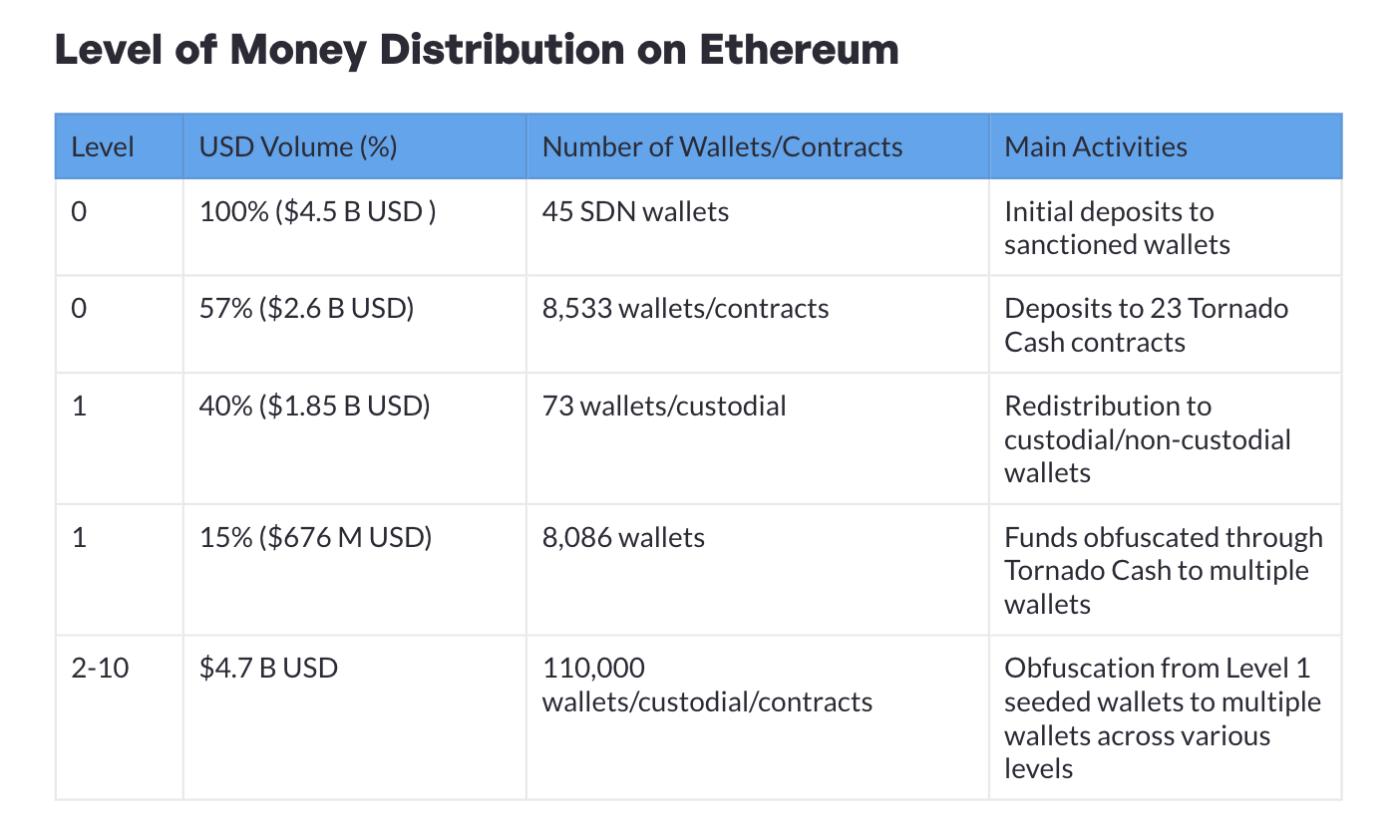Image resolution: width=1400 pixels, height=827 pixels.
Task: Click the "$4.7 B USD" cell
Action: pos(268,667)
